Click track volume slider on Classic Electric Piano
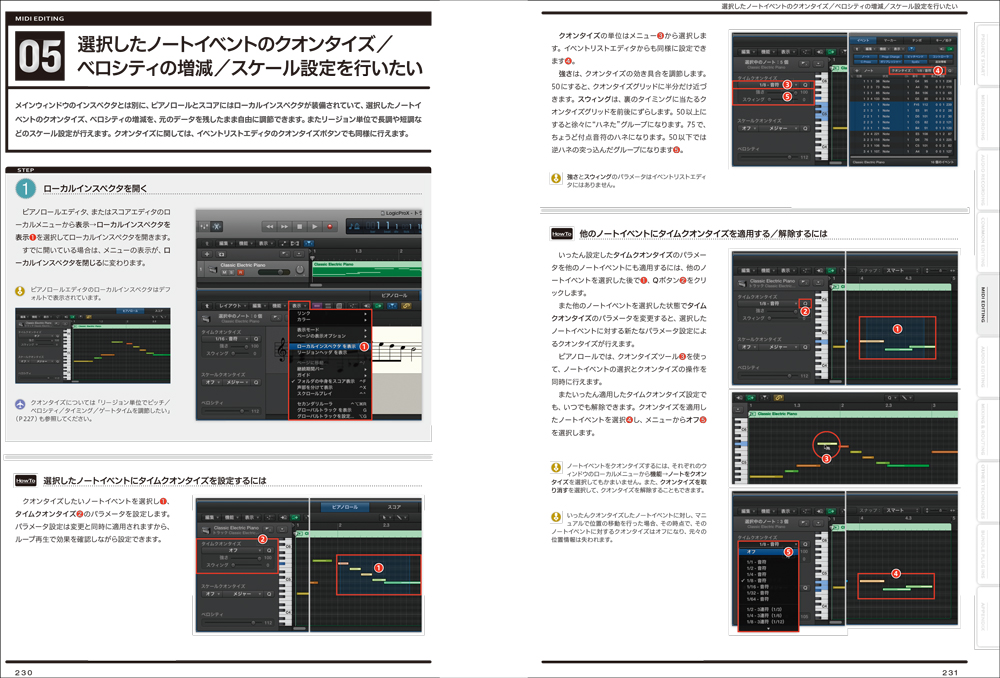 (x=274, y=272)
